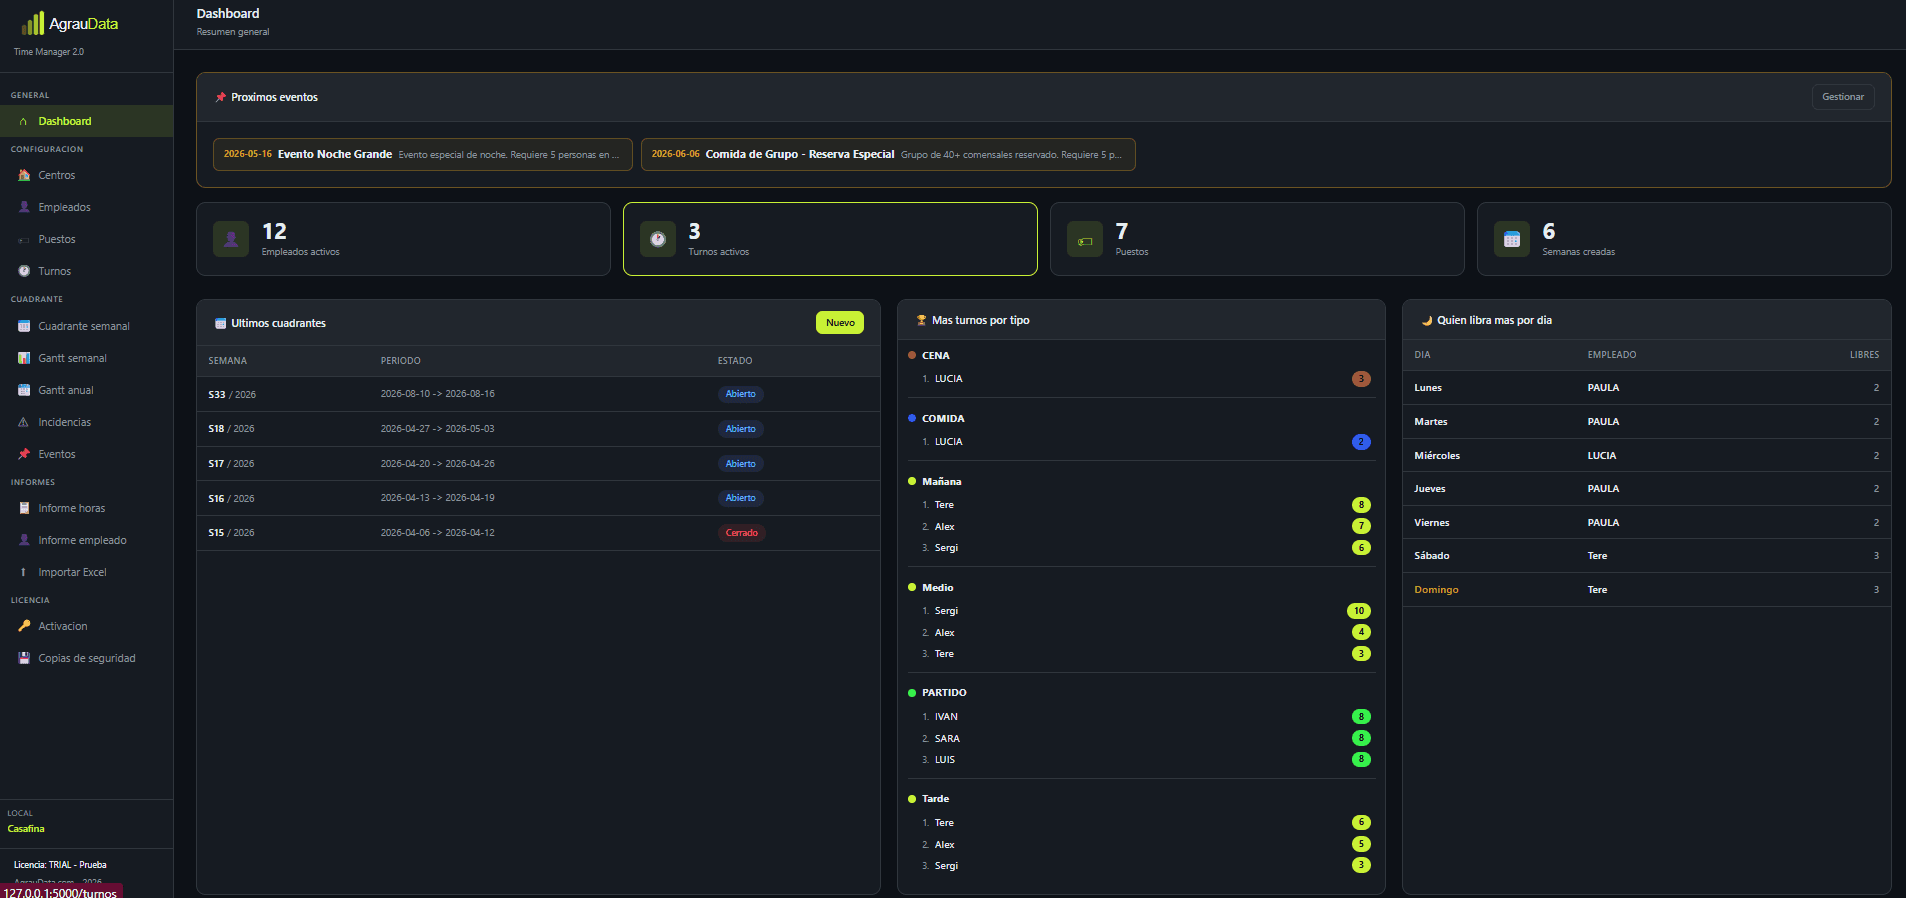
Task: Click IVAN under PARTIDO
Action: (x=946, y=717)
